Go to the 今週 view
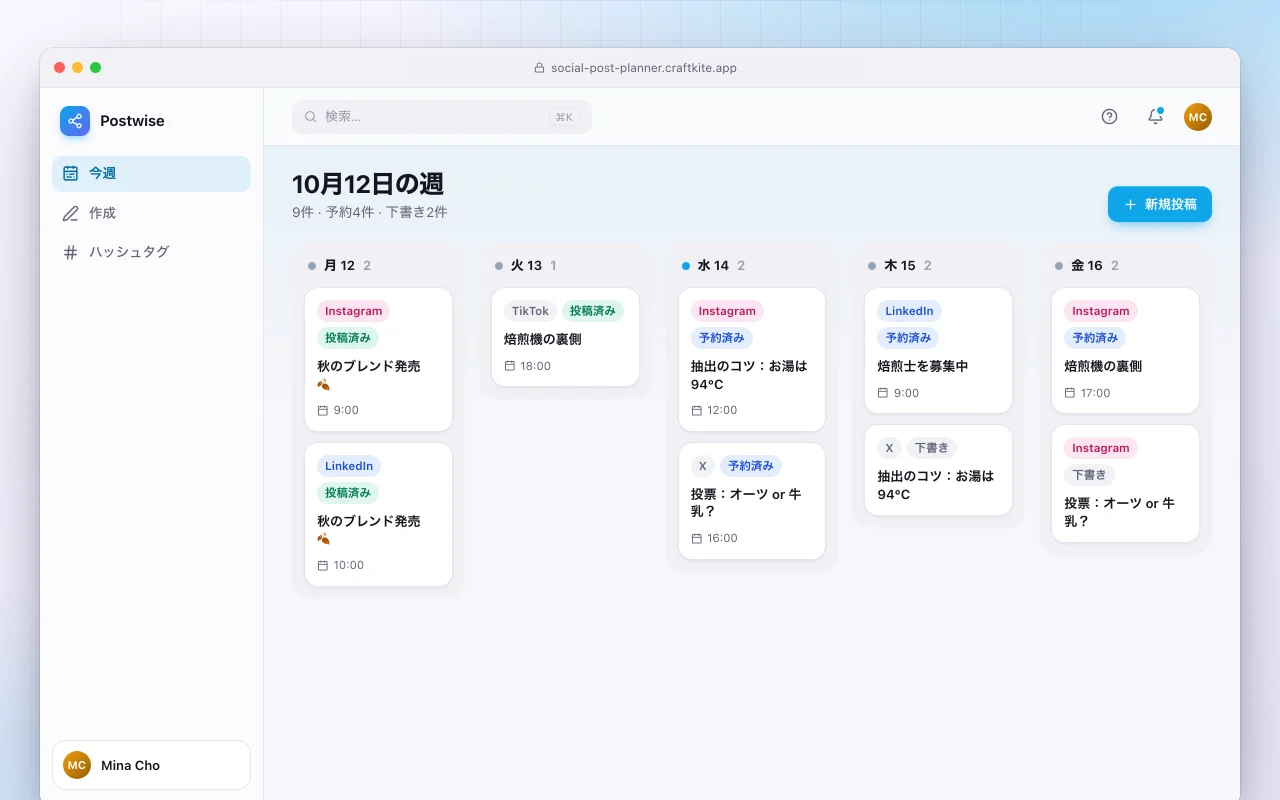Viewport: 1280px width, 800px height. pyautogui.click(x=151, y=173)
